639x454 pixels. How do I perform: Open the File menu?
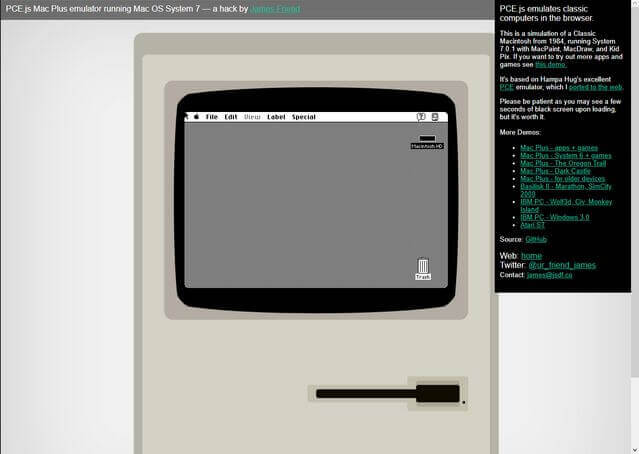212,117
